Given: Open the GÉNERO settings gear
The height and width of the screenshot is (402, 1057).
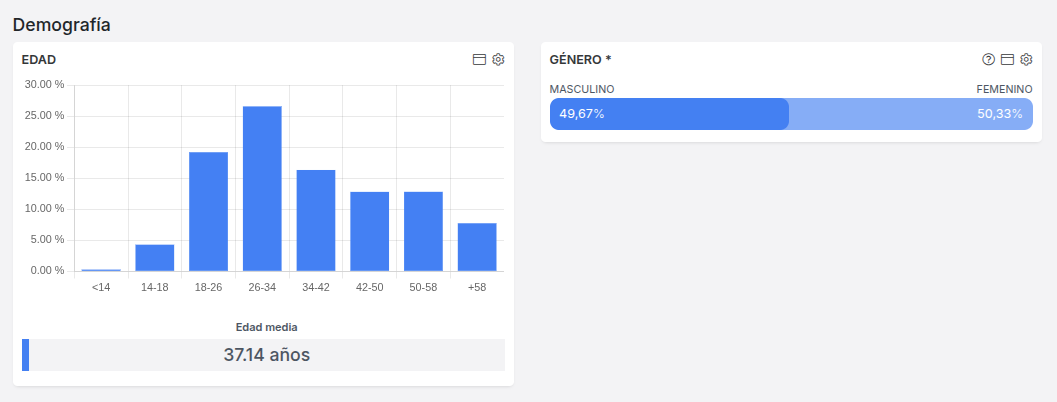Looking at the screenshot, I should point(1025,60).
